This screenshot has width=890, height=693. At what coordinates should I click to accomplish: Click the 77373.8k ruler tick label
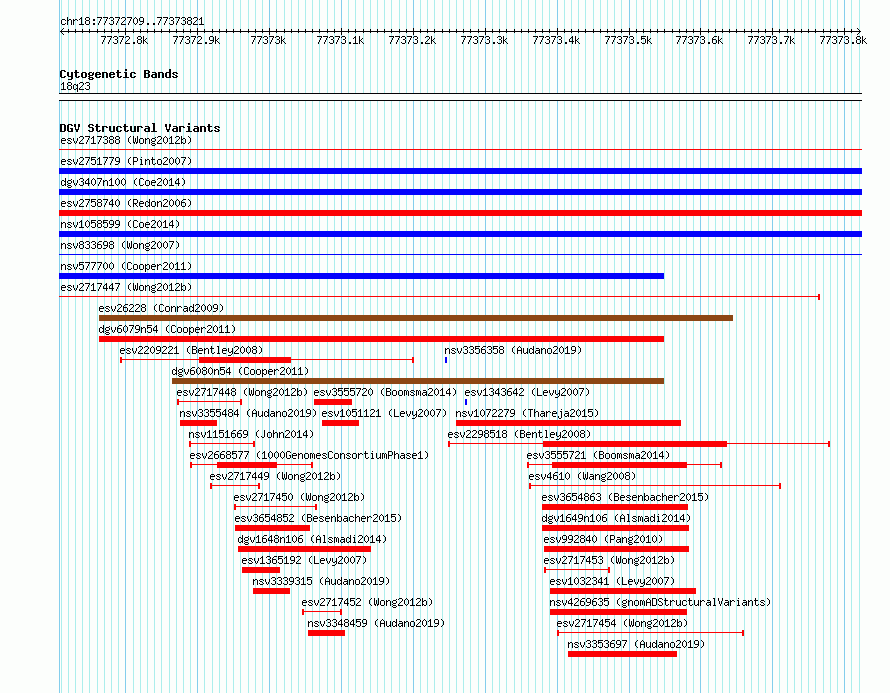click(843, 40)
